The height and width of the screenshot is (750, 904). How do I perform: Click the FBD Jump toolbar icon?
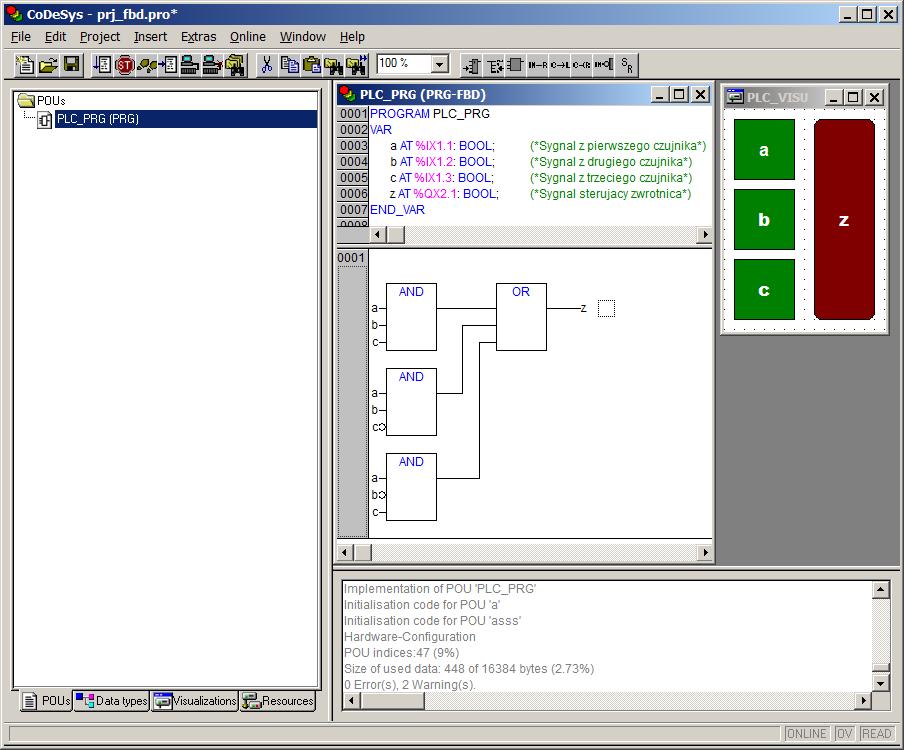coord(560,66)
